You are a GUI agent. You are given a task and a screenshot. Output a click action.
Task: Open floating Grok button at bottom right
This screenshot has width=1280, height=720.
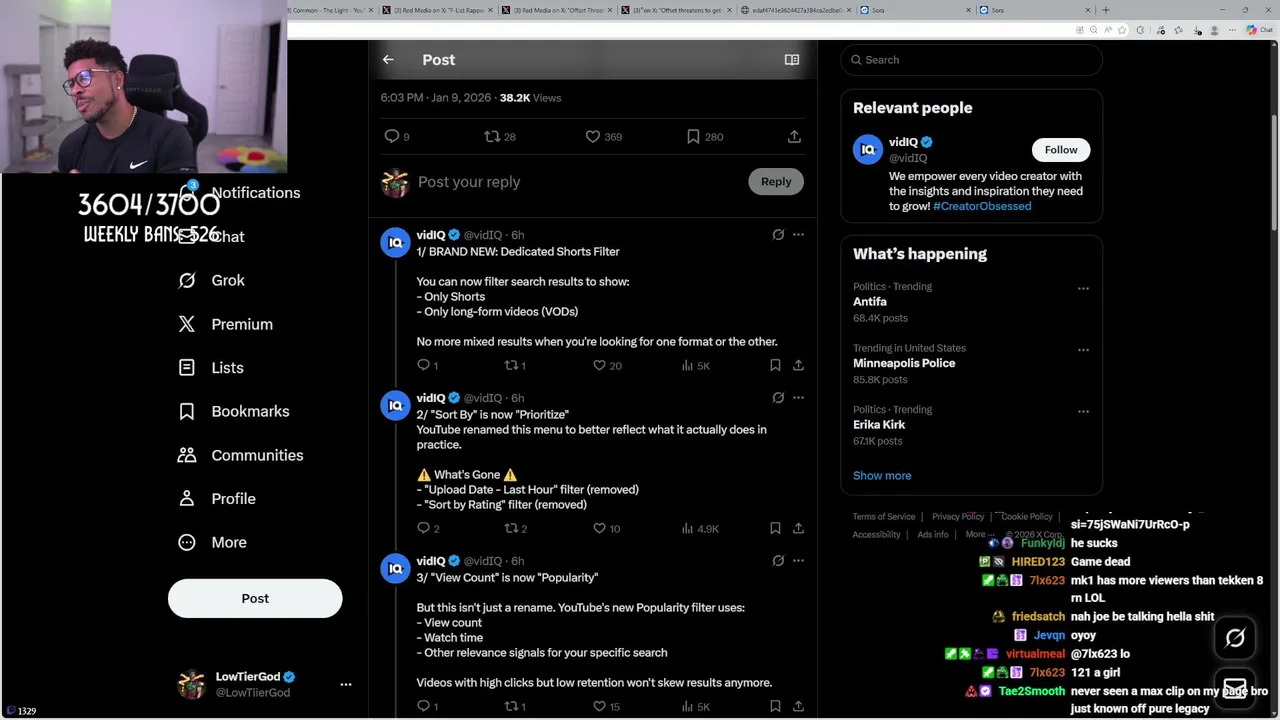coord(1235,638)
